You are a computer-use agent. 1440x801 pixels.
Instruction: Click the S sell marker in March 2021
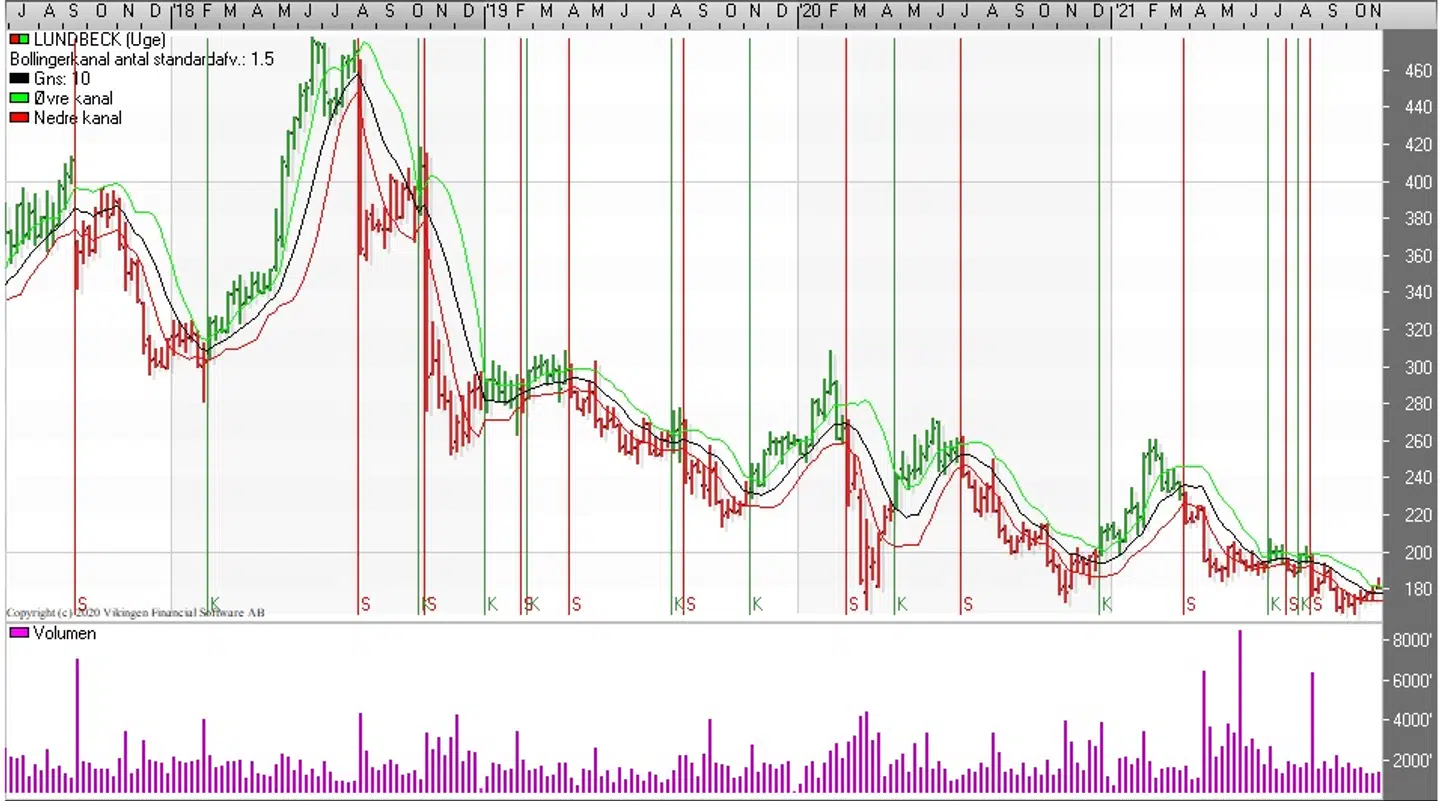(x=1190, y=603)
